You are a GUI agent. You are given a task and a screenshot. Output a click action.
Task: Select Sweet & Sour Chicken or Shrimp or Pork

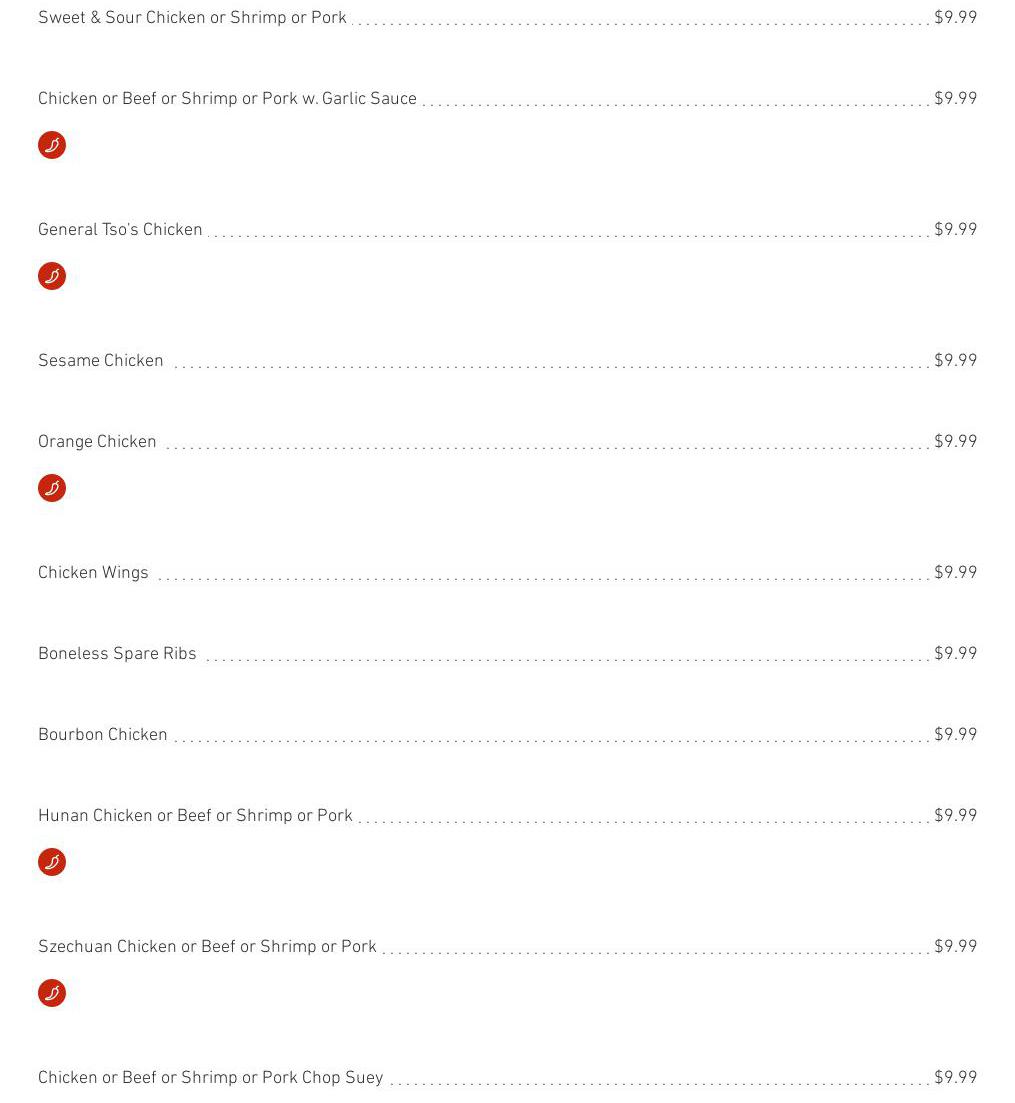pos(192,18)
